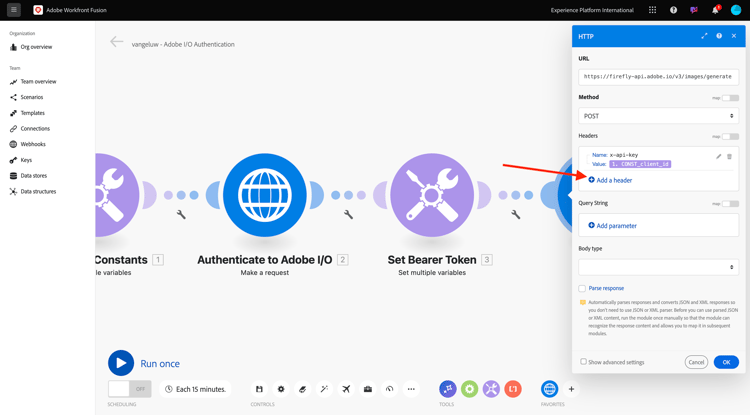Viewport: 750px width, 415px height.
Task: Click the wrench filter between modules 2 and 3
Action: (x=349, y=215)
